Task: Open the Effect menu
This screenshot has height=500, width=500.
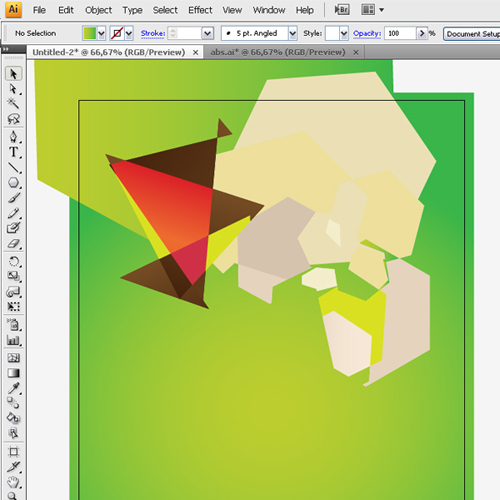Action: coord(200,10)
